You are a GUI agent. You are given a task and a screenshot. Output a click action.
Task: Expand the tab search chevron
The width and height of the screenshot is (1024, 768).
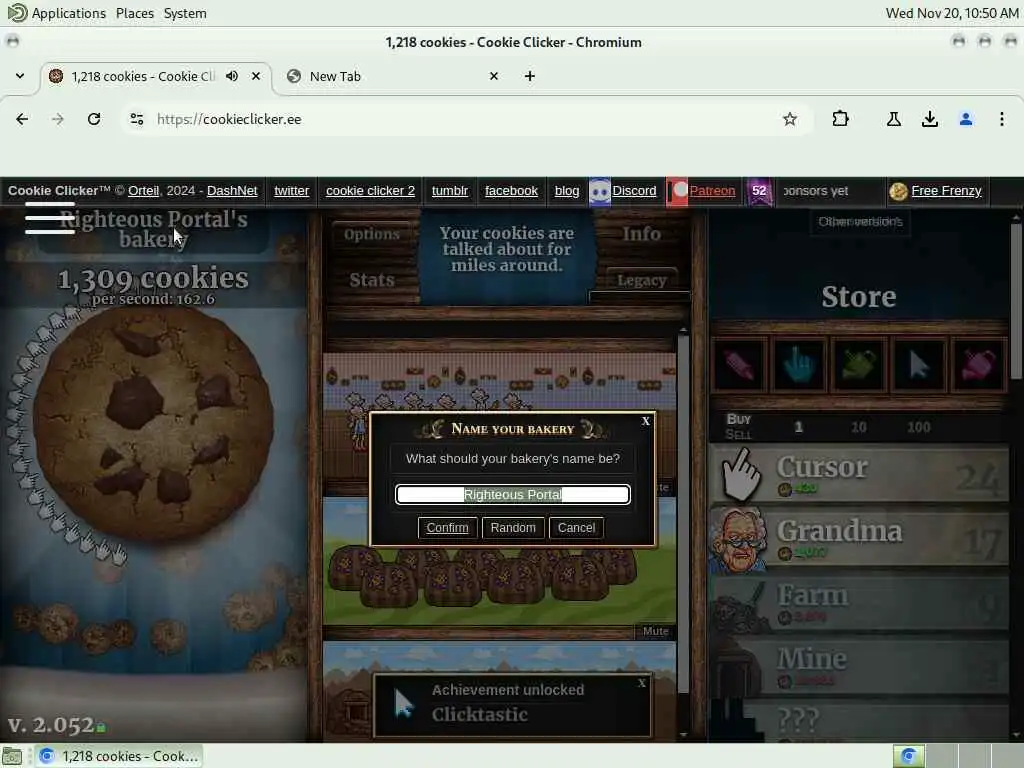tap(20, 76)
